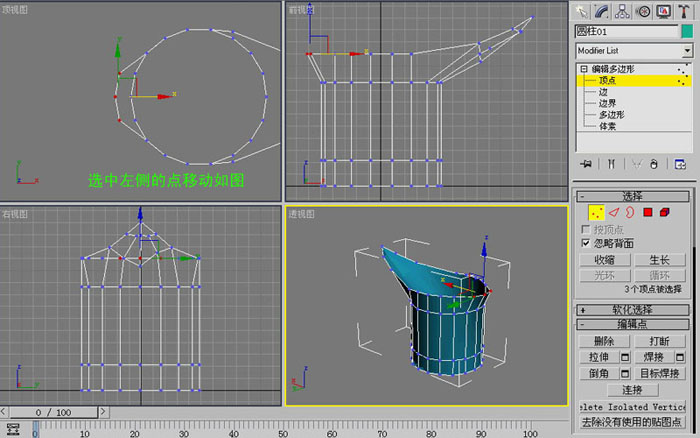This screenshot has width=700, height=438.
Task: Click the 删除 button
Action: pos(604,342)
